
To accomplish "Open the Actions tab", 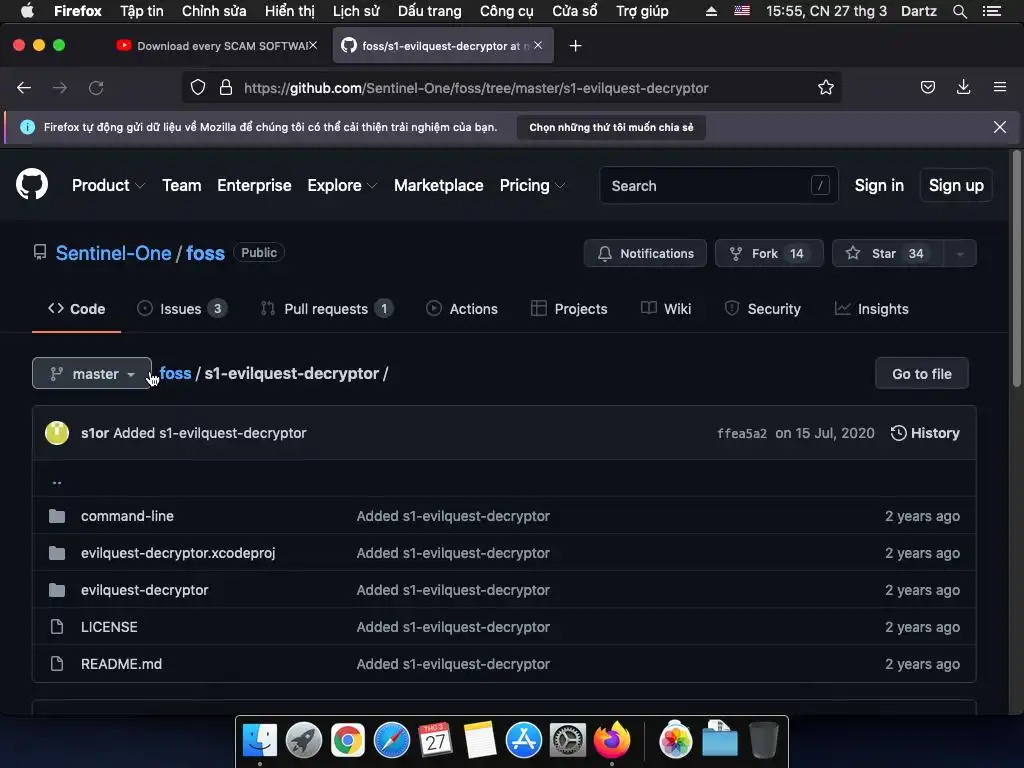I will tap(462, 309).
